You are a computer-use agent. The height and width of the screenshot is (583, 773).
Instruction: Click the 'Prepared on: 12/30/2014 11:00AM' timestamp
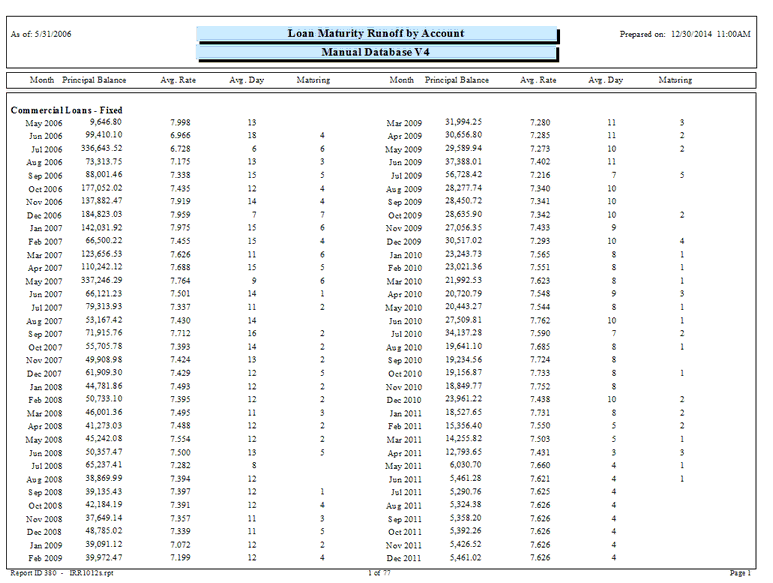685,34
